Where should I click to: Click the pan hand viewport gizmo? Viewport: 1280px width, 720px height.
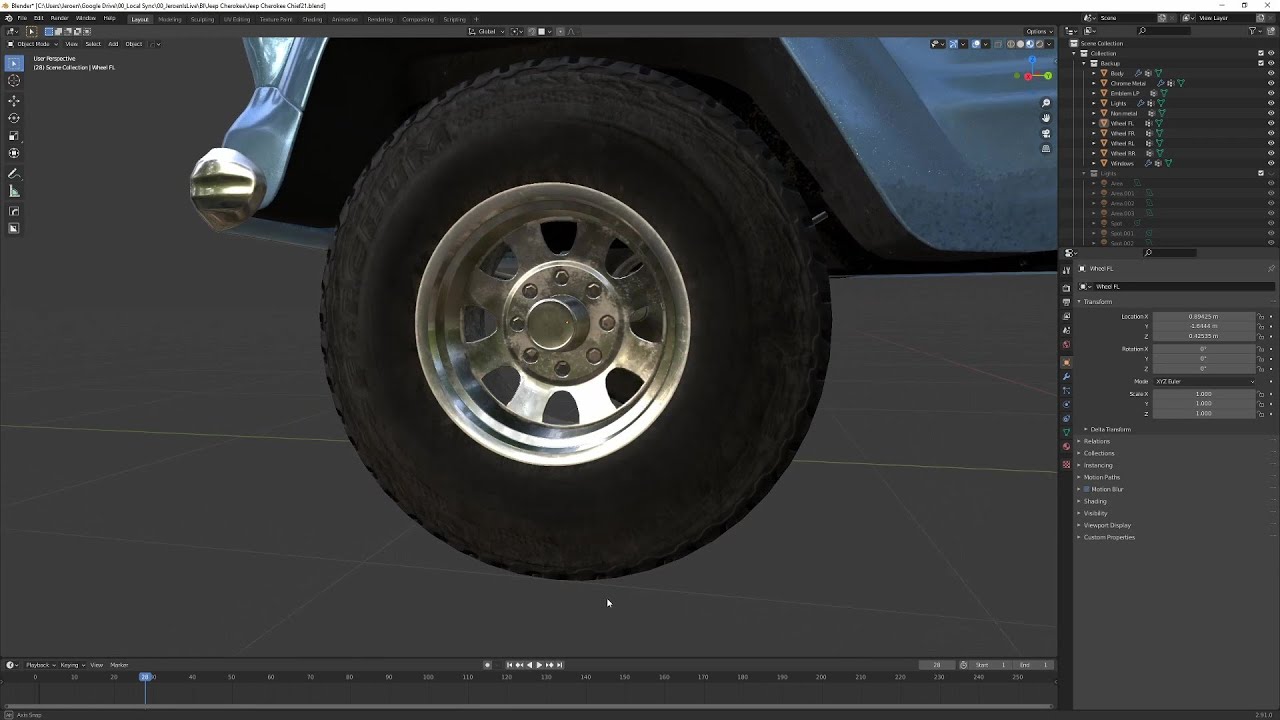[1046, 118]
